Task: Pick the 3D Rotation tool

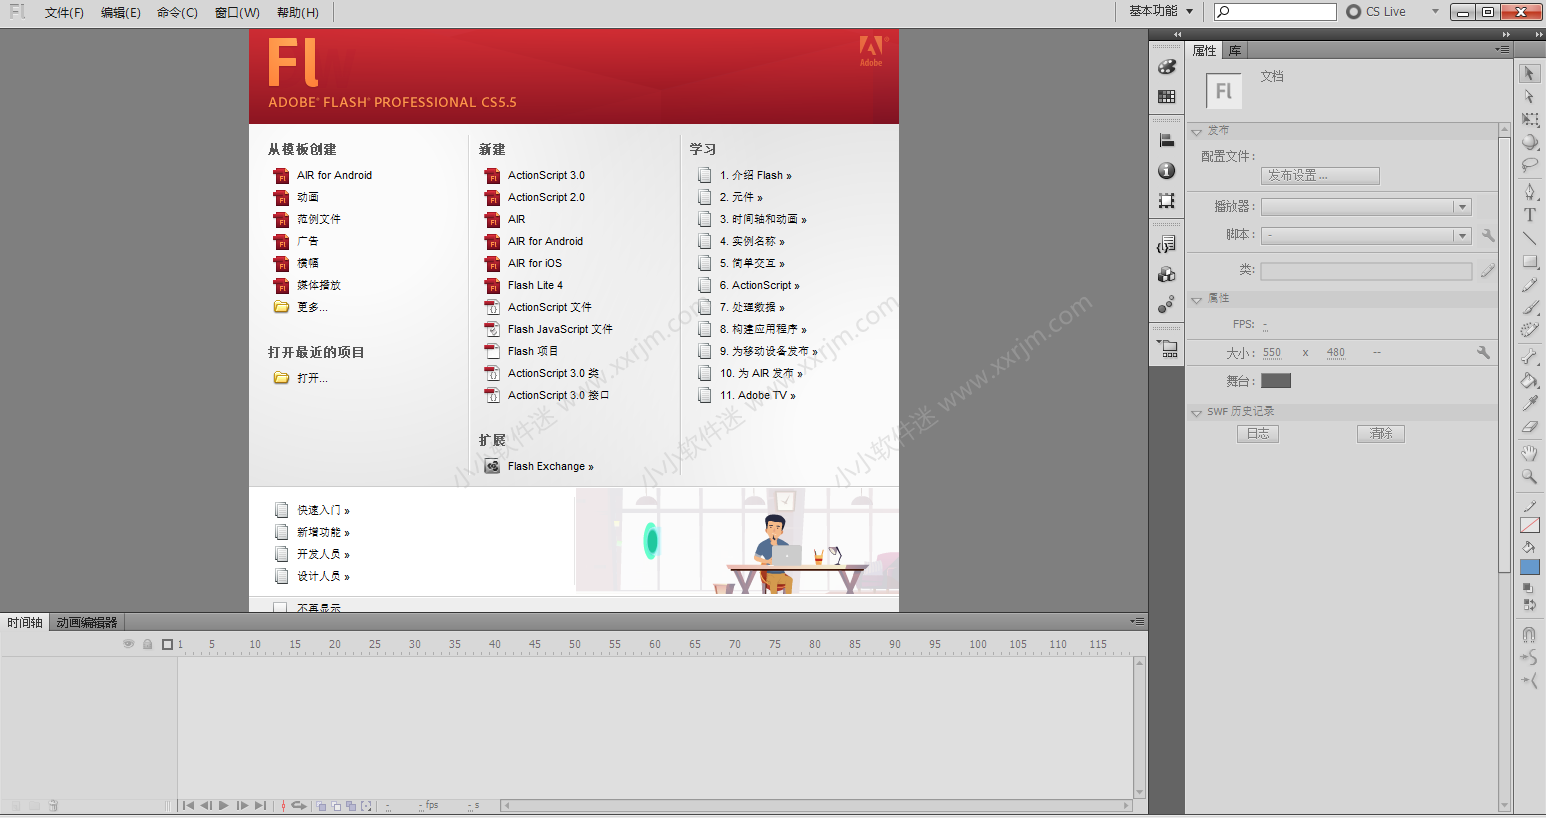Action: [x=1529, y=143]
